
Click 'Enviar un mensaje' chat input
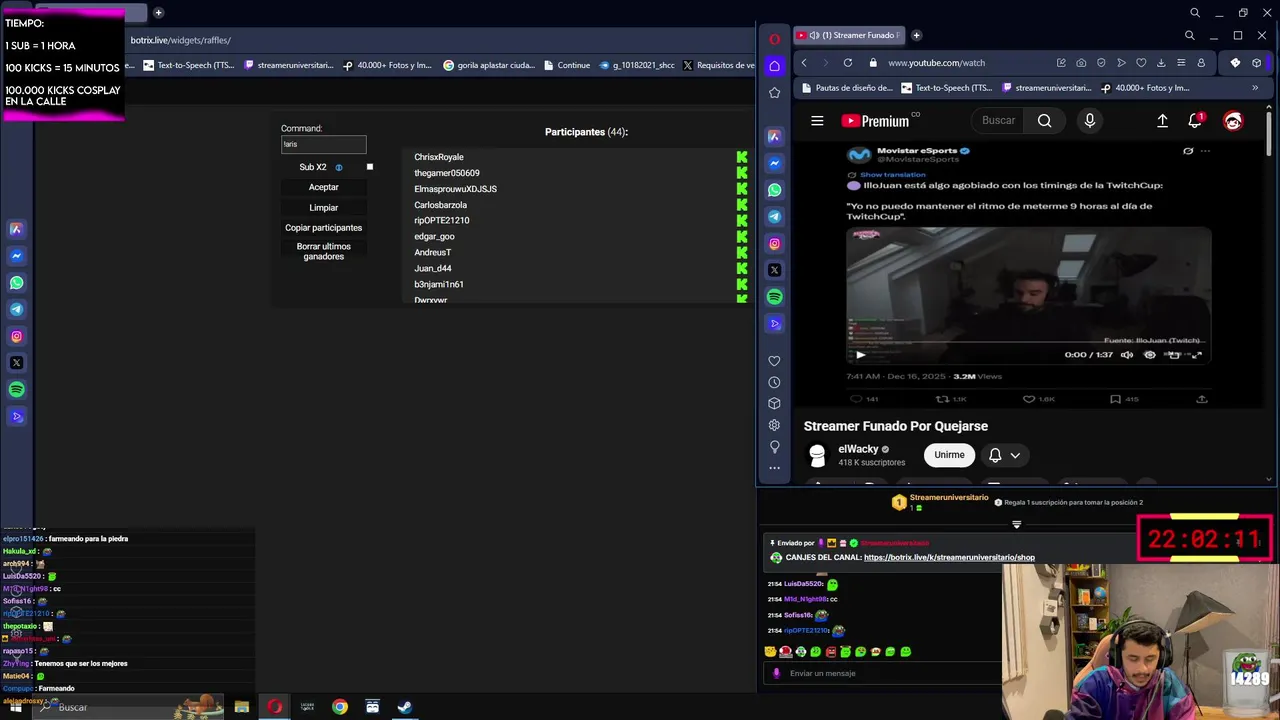[x=880, y=673]
